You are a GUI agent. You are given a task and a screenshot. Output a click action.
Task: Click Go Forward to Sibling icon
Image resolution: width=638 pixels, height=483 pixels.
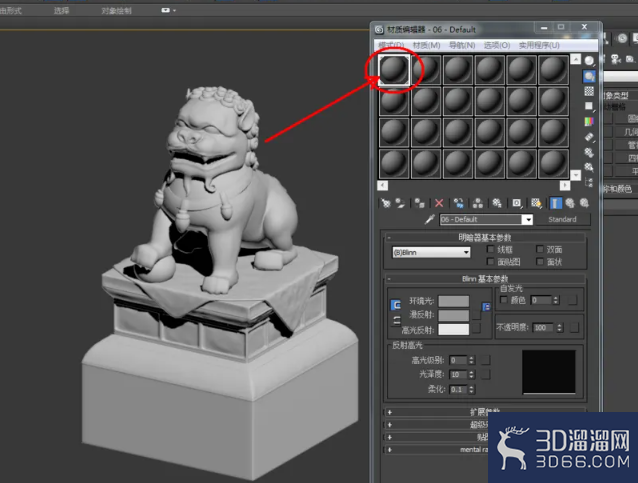pos(584,203)
